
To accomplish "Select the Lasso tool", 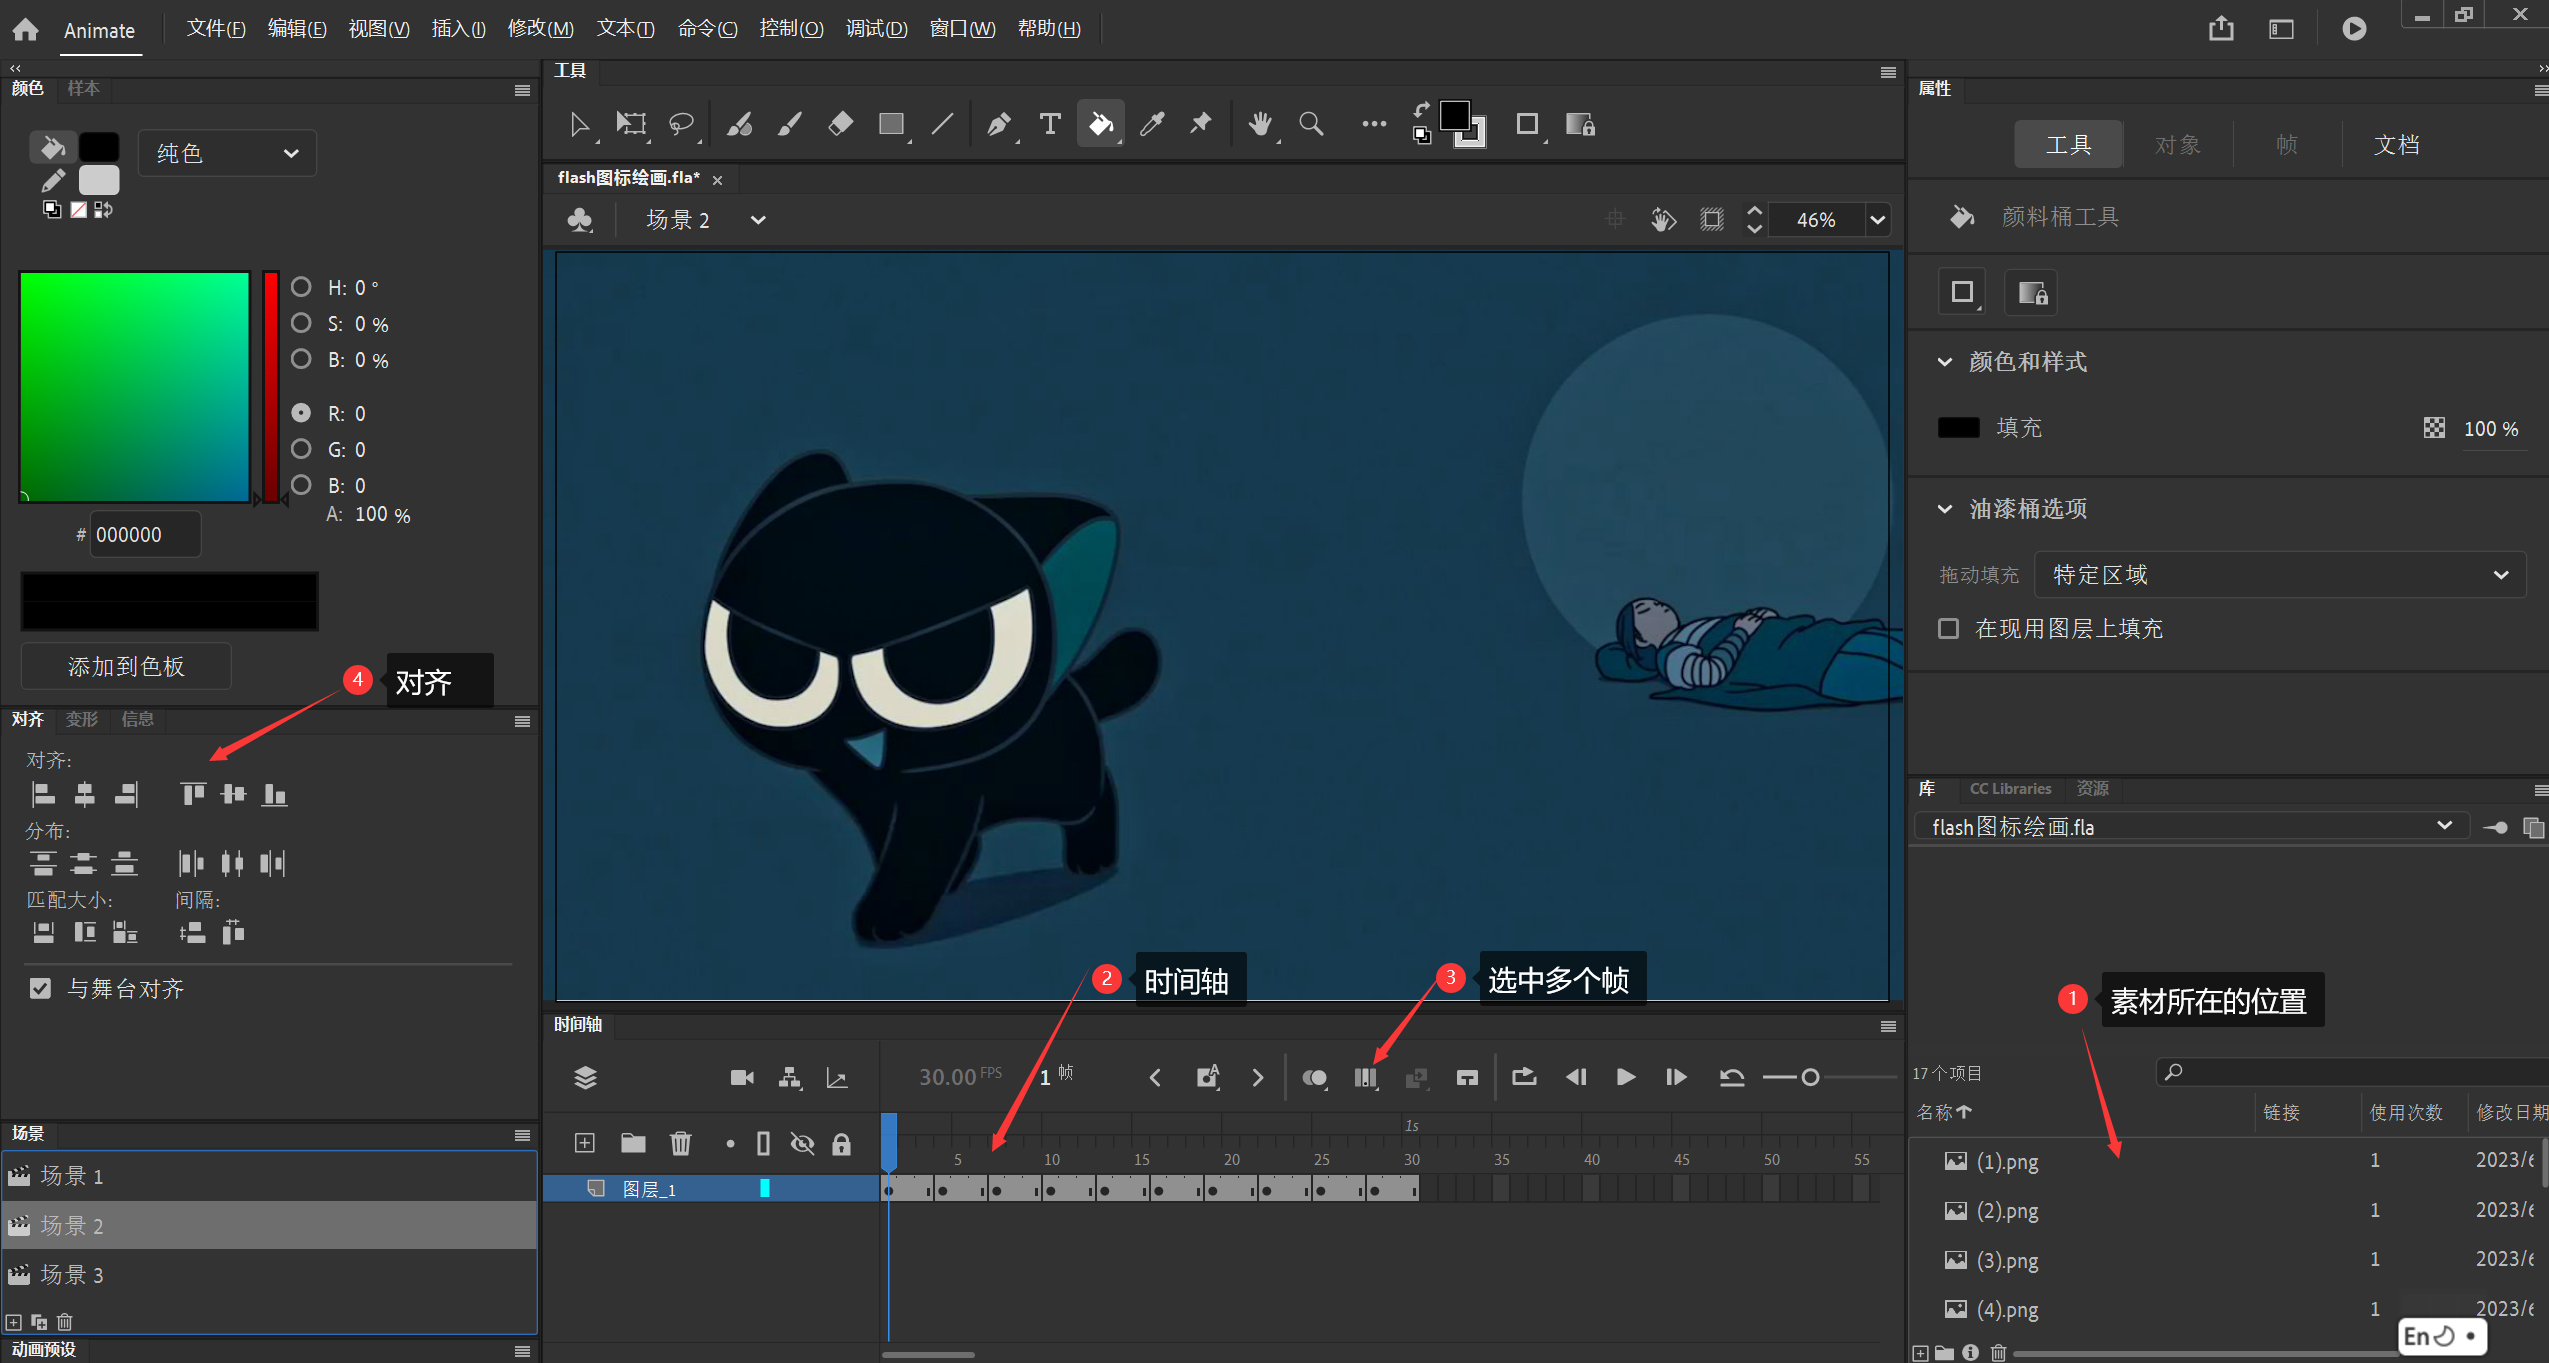I will click(x=681, y=124).
